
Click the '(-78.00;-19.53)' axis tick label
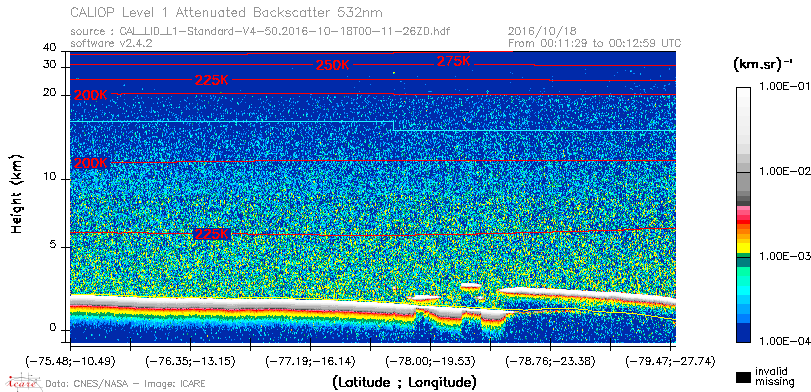tap(431, 361)
